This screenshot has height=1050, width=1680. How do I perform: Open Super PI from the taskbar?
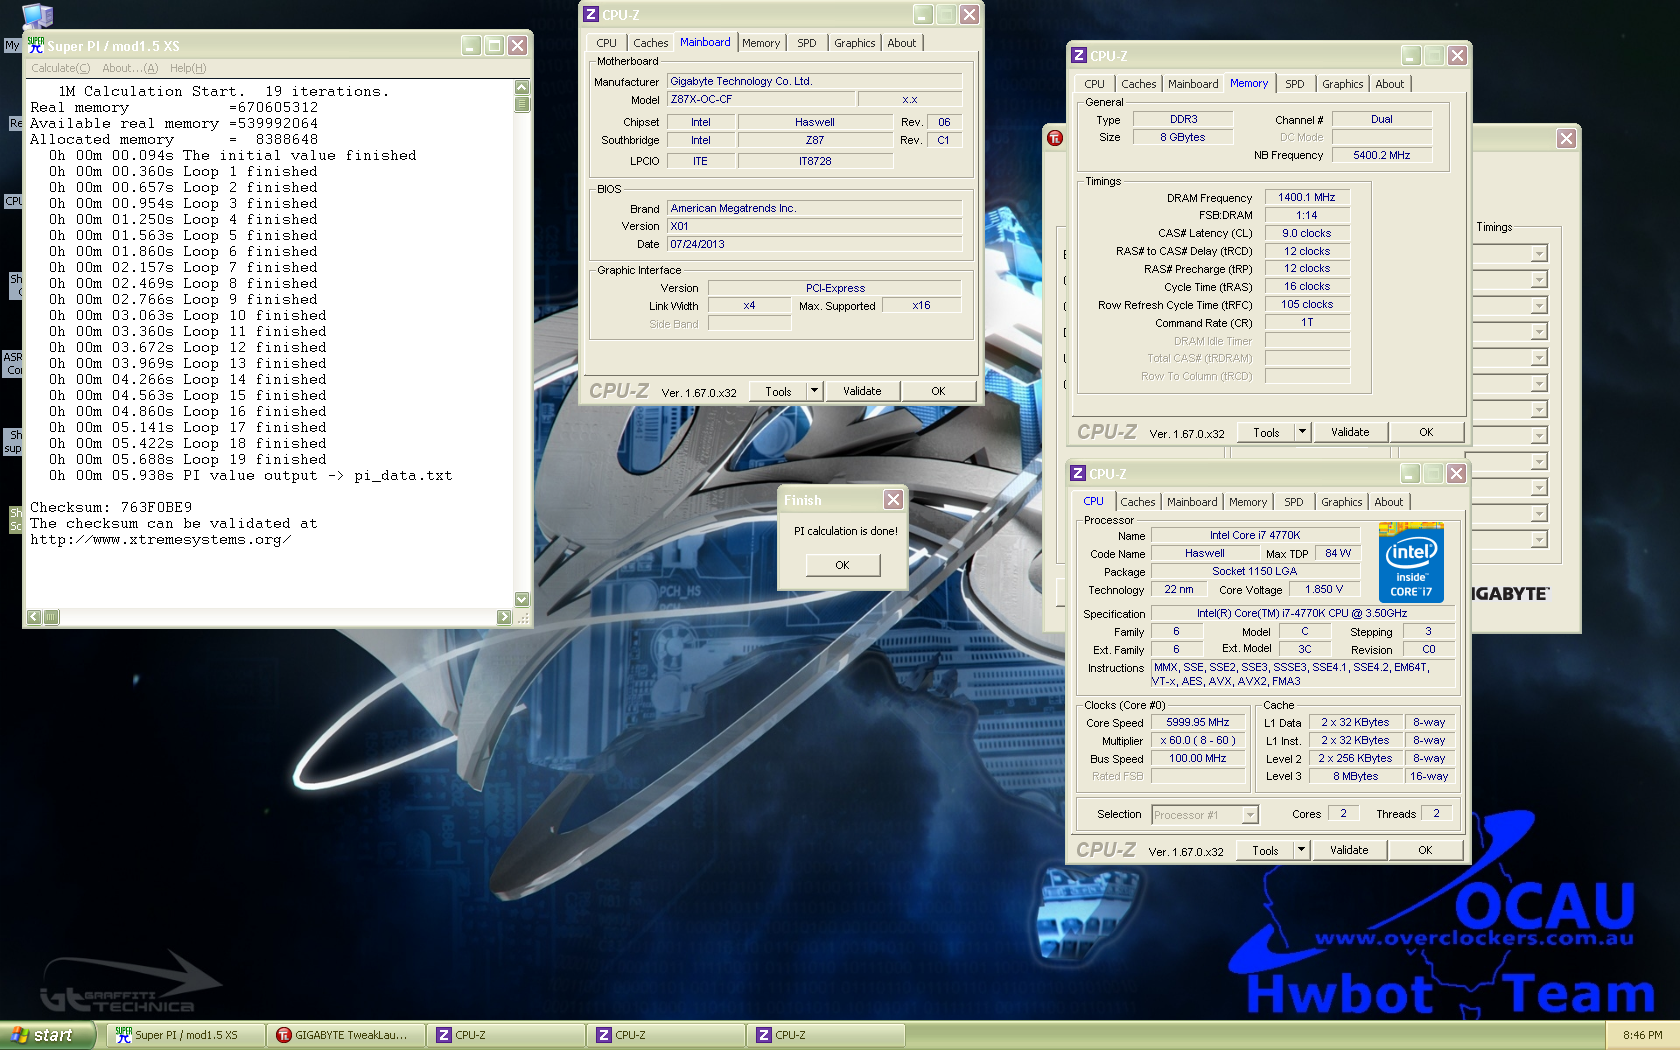click(x=185, y=1035)
